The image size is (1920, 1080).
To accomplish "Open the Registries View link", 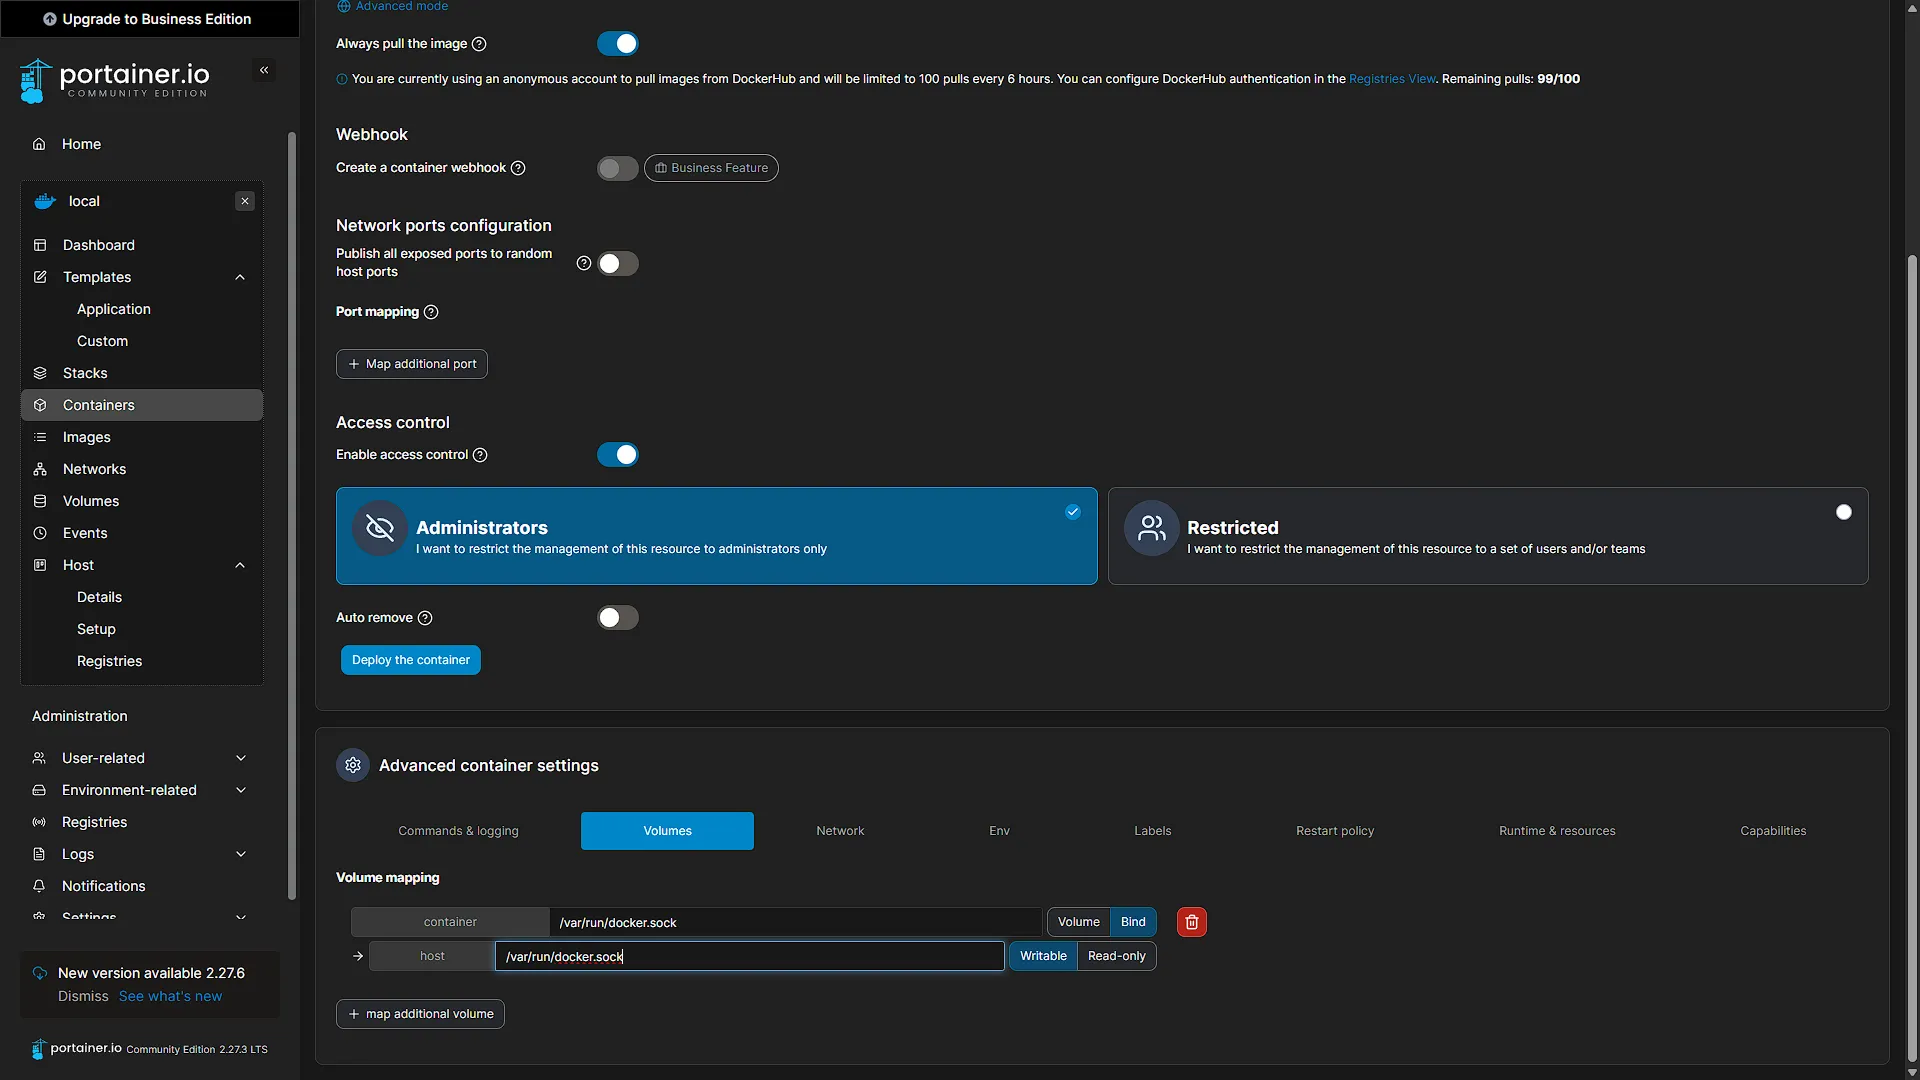I will (1392, 79).
